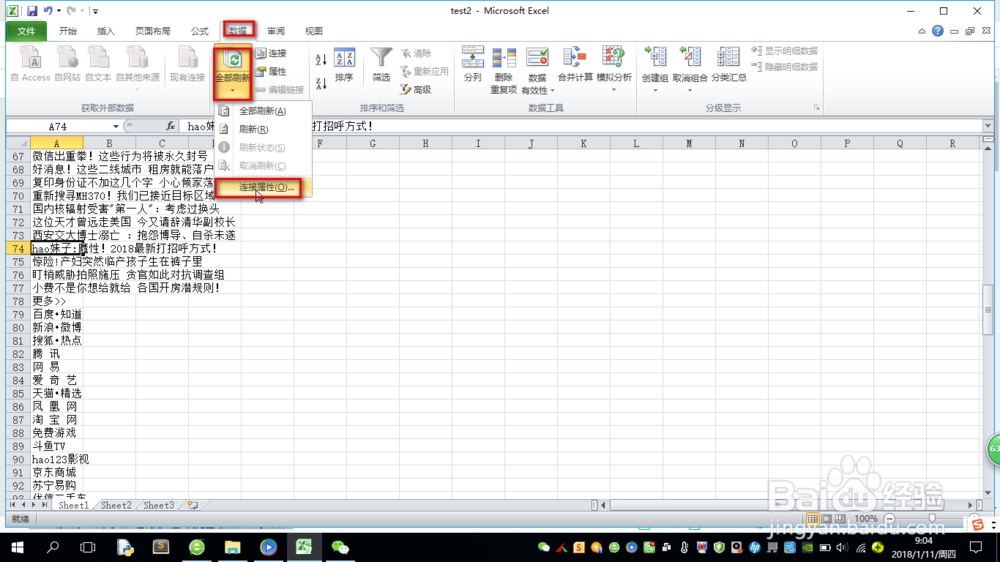The height and width of the screenshot is (562, 1000).
Task: Click the Undo icon in quick access toolbar
Action: click(x=48, y=11)
